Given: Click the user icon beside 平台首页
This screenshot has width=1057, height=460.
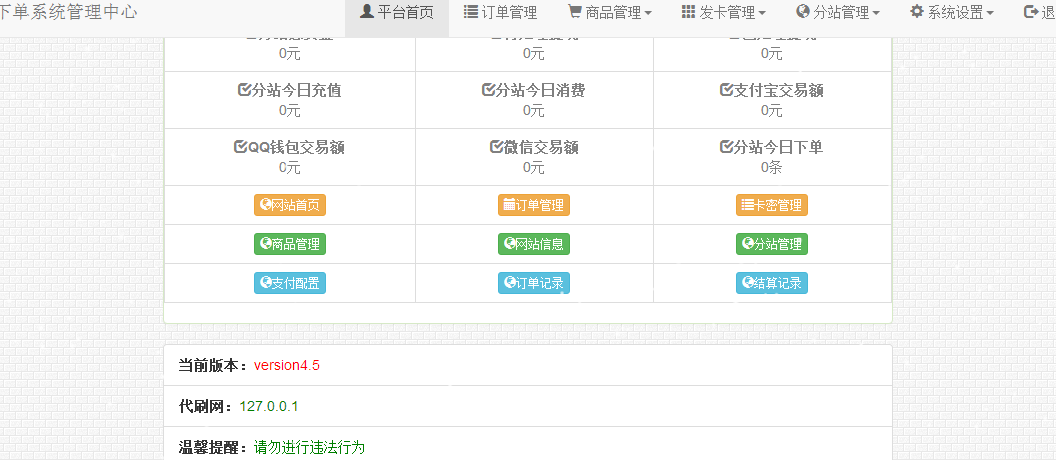Looking at the screenshot, I should coord(366,12).
